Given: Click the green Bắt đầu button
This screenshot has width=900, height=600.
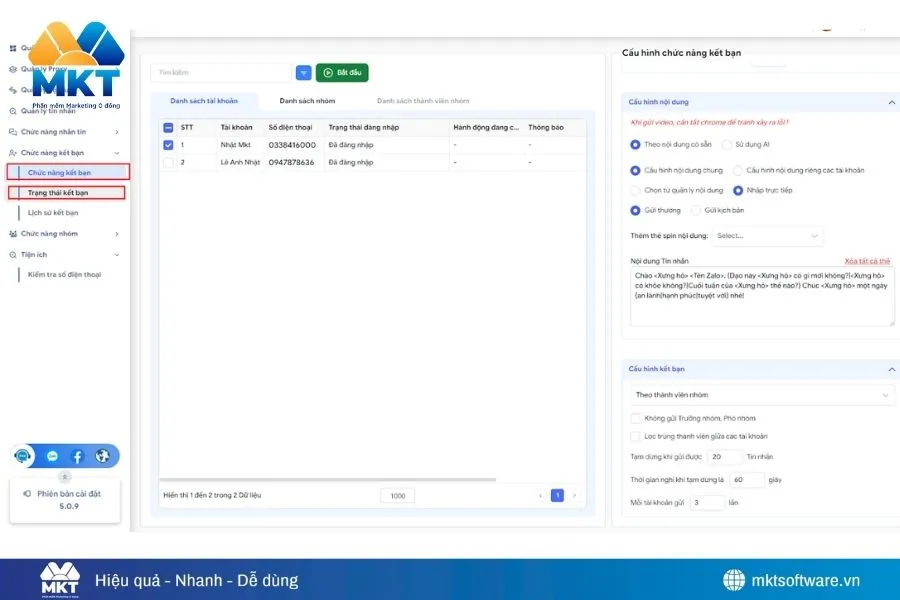Looking at the screenshot, I should (x=342, y=73).
